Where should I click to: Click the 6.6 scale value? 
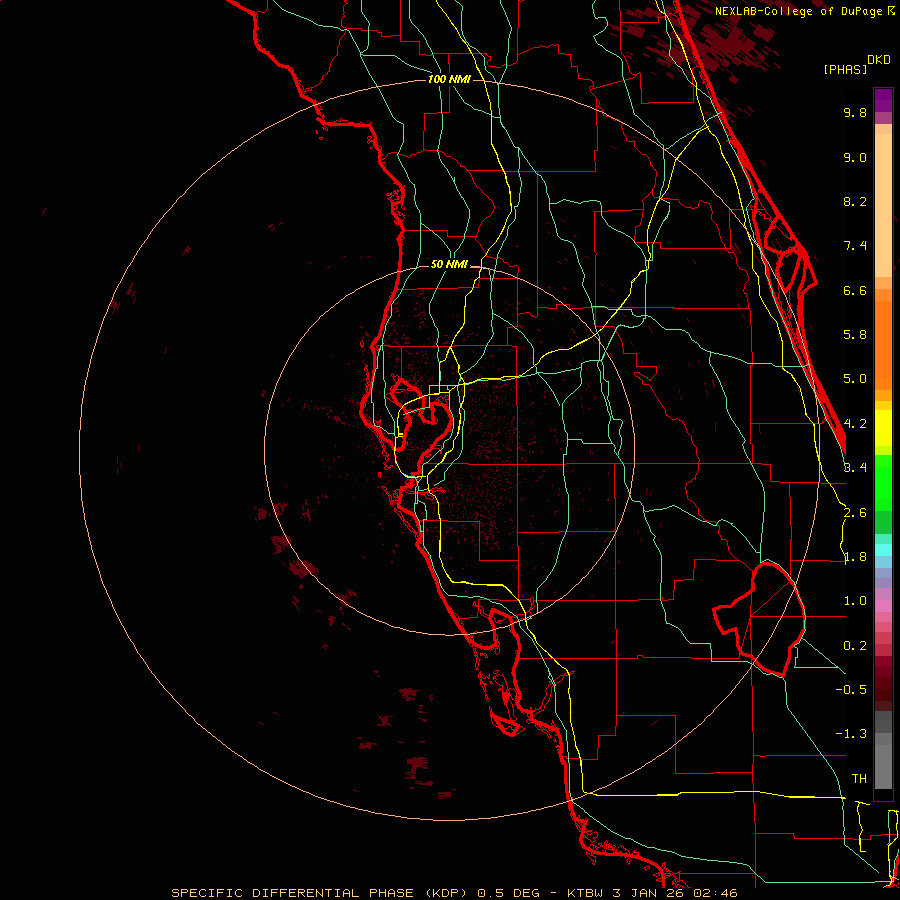(x=855, y=290)
